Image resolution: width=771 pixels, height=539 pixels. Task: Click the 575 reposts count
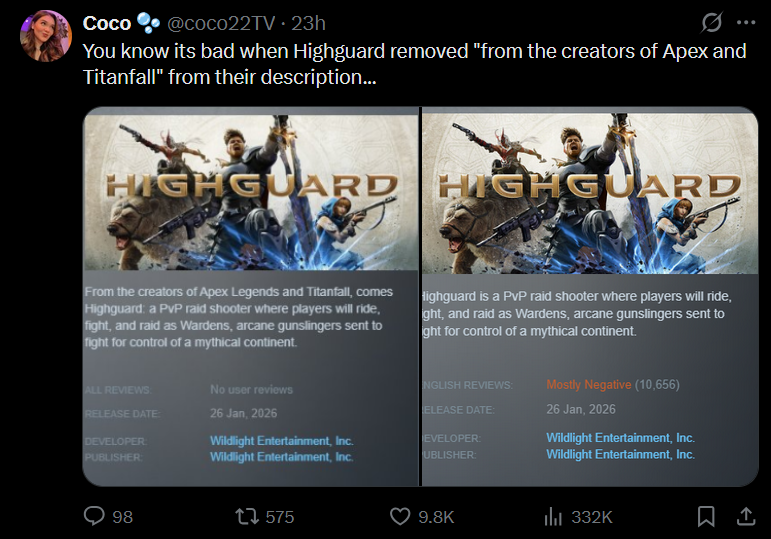(x=280, y=517)
